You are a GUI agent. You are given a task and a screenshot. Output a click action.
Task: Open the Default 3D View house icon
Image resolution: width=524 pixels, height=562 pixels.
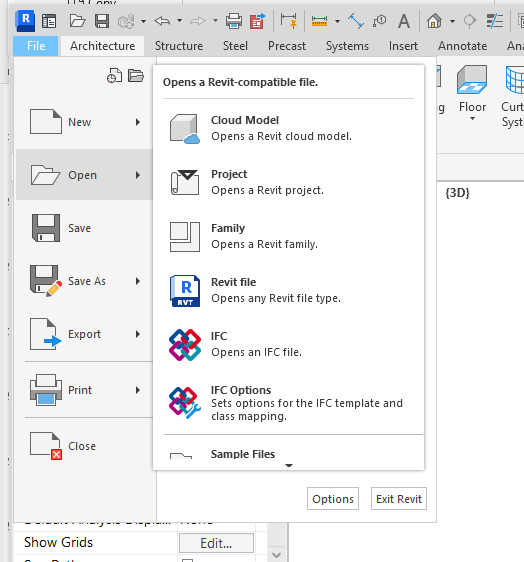click(434, 21)
